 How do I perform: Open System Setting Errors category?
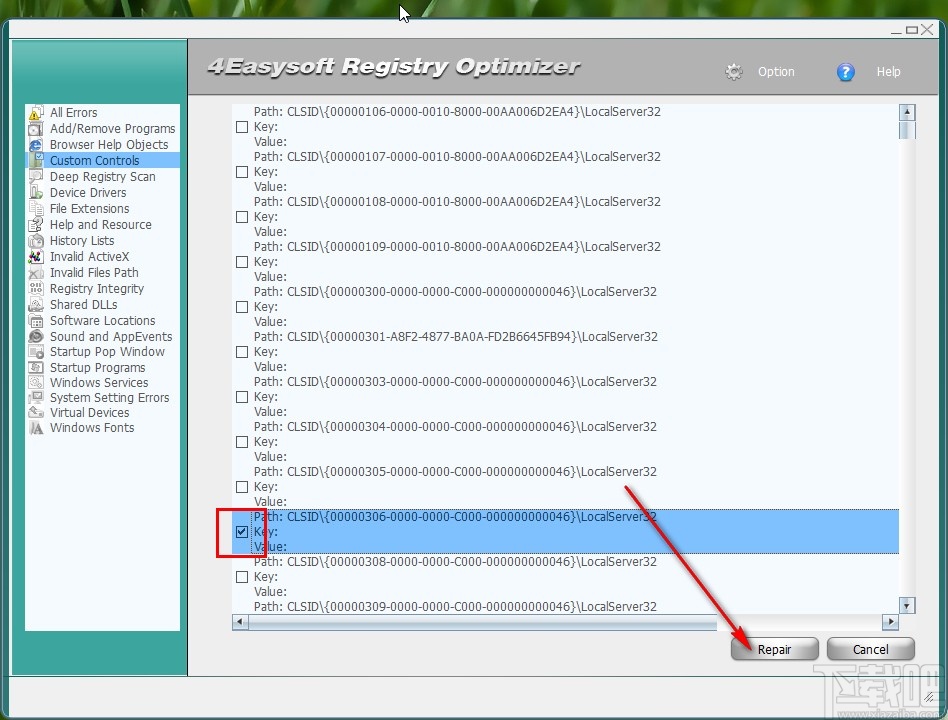[x=109, y=398]
